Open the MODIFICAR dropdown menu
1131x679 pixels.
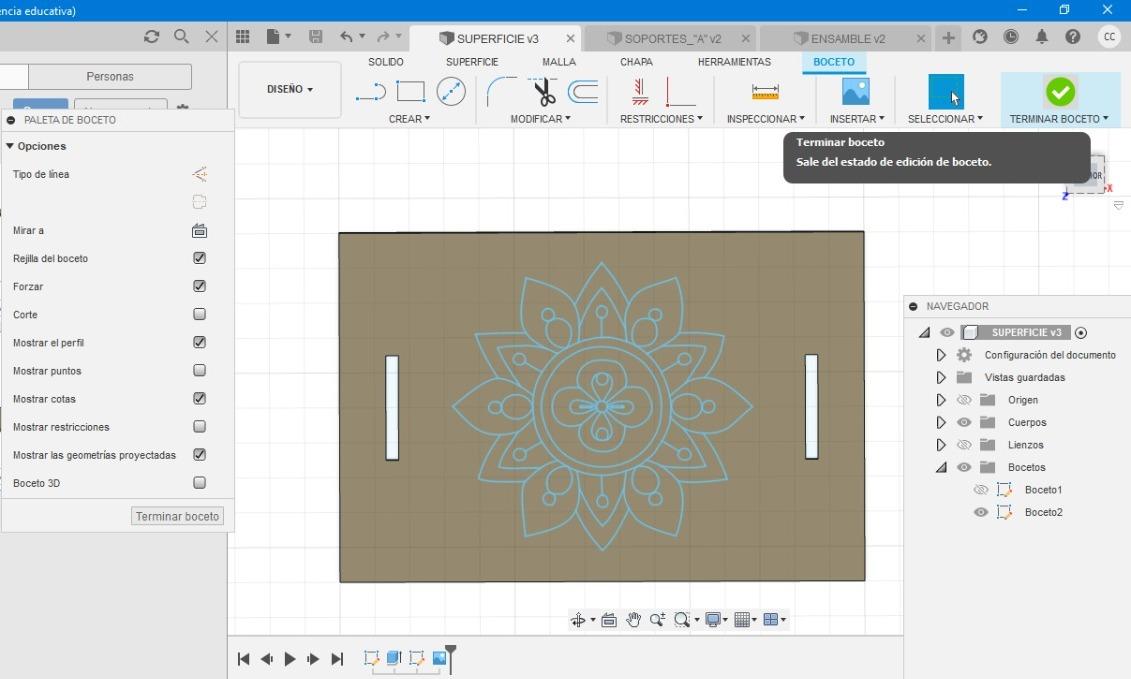click(x=540, y=119)
